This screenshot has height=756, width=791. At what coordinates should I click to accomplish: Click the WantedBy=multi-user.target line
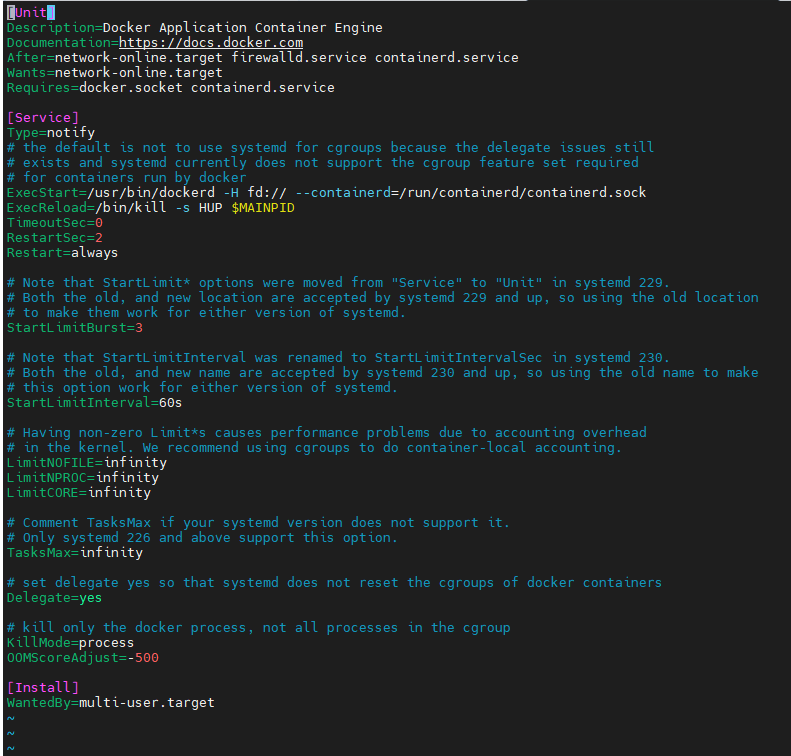tap(110, 703)
